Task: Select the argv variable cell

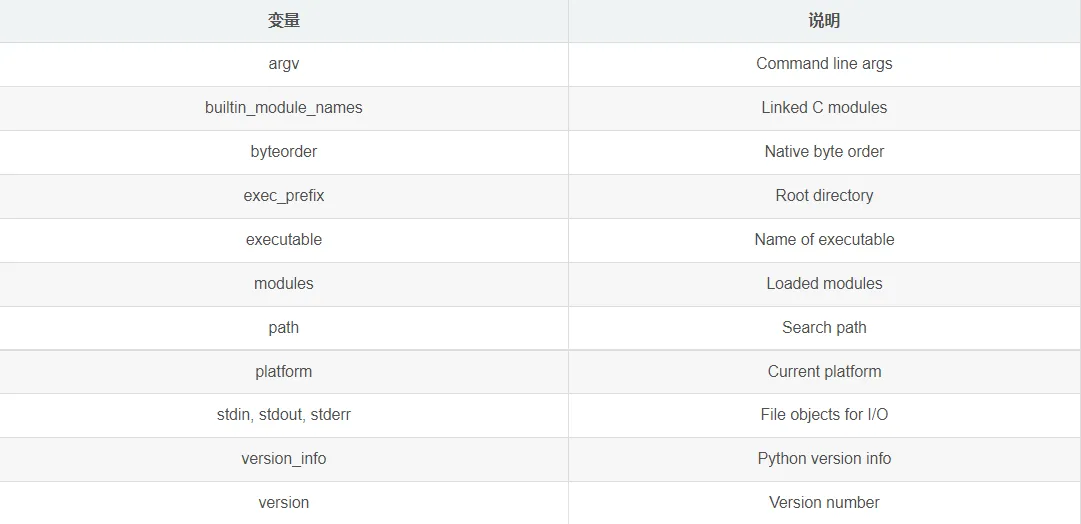Action: pyautogui.click(x=284, y=63)
